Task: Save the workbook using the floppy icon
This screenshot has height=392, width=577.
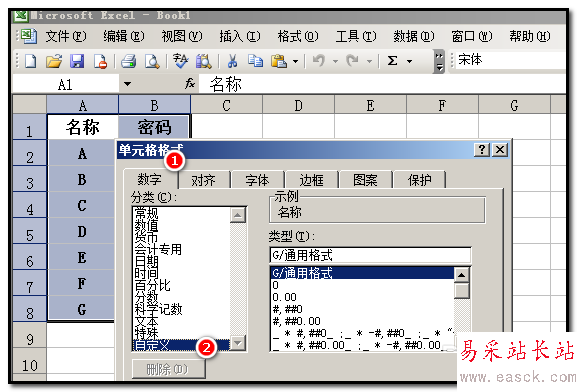Action: pos(77,61)
